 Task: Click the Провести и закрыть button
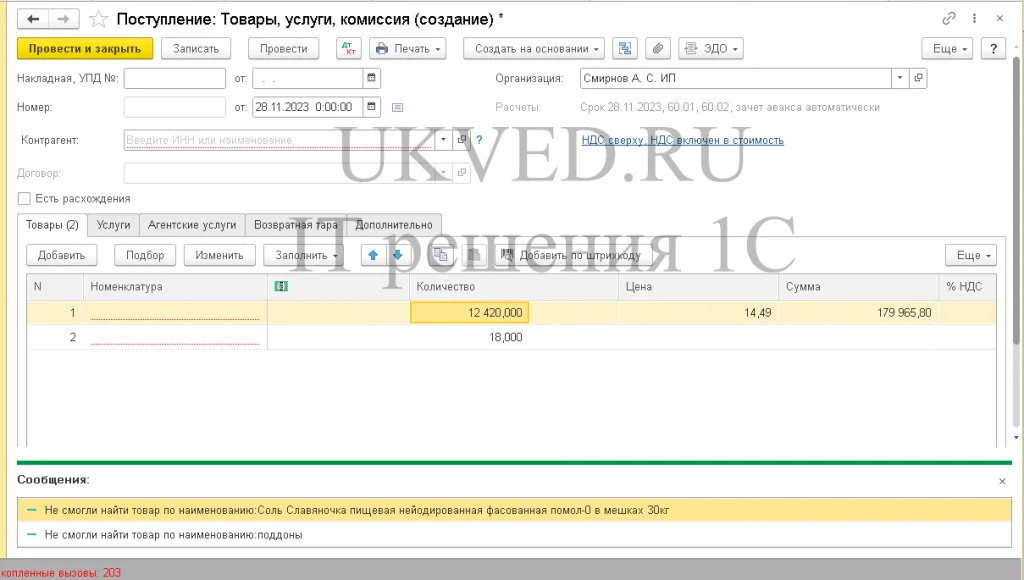click(85, 48)
